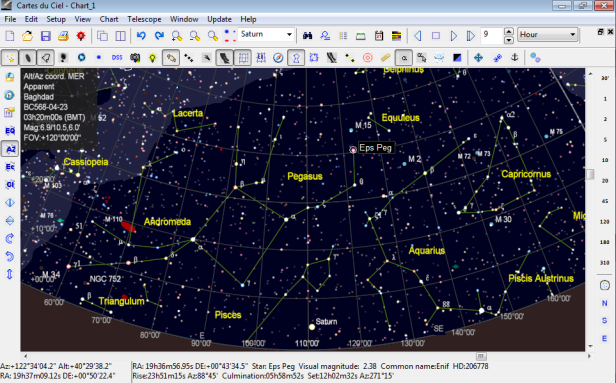Viewport: 616px width, 383px height.
Task: Toggle the AZ alt-azimuth coordinate mode
Action: (10, 149)
